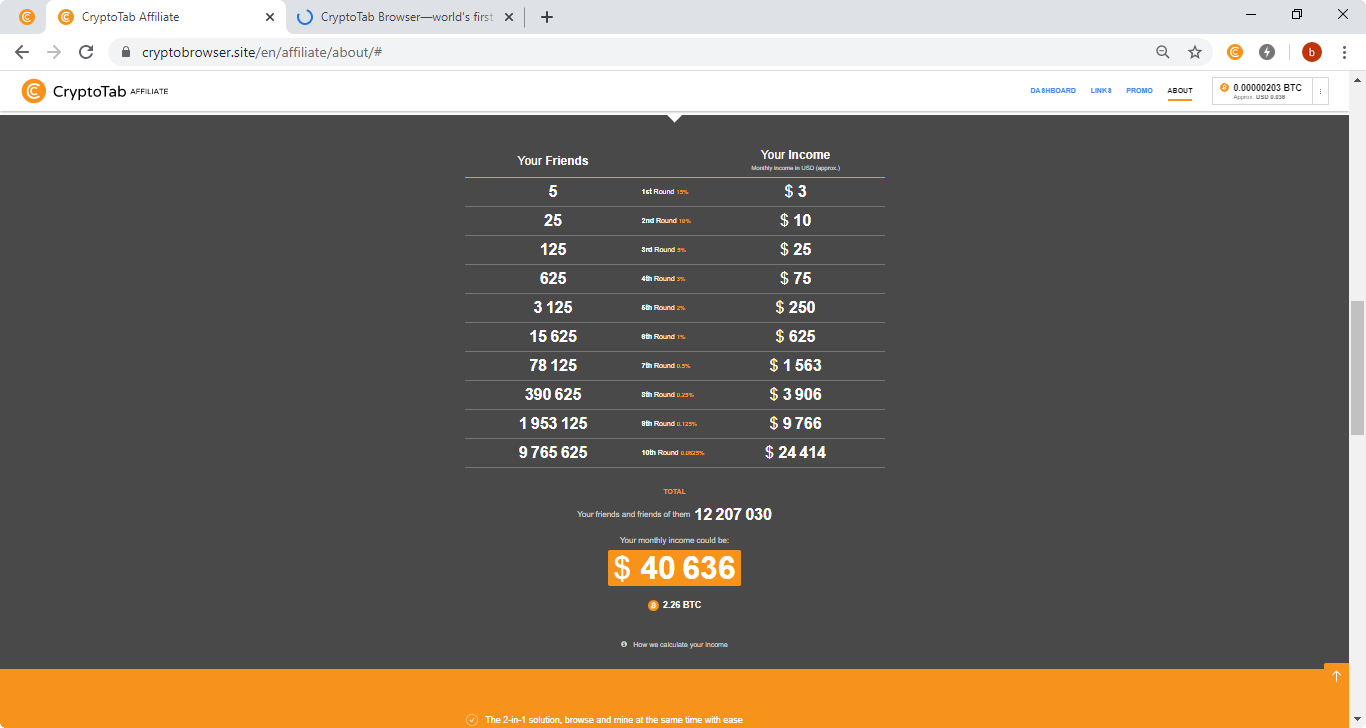This screenshot has width=1366, height=728.
Task: Click the '3 125' friends cell
Action: (x=553, y=308)
